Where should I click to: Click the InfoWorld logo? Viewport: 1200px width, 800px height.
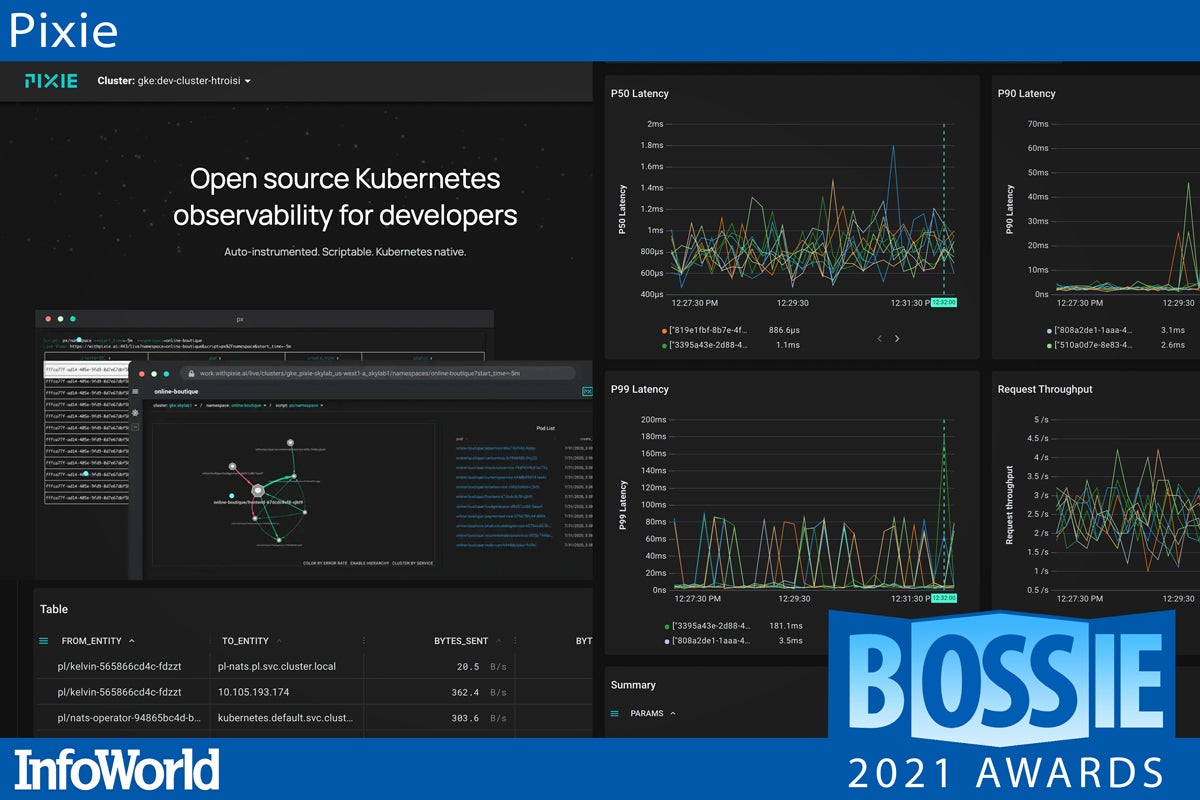pyautogui.click(x=117, y=770)
